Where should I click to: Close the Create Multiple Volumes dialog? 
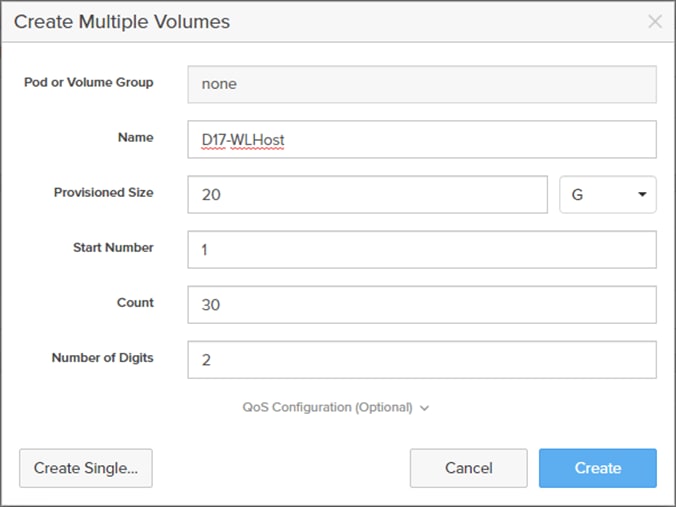[x=655, y=21]
